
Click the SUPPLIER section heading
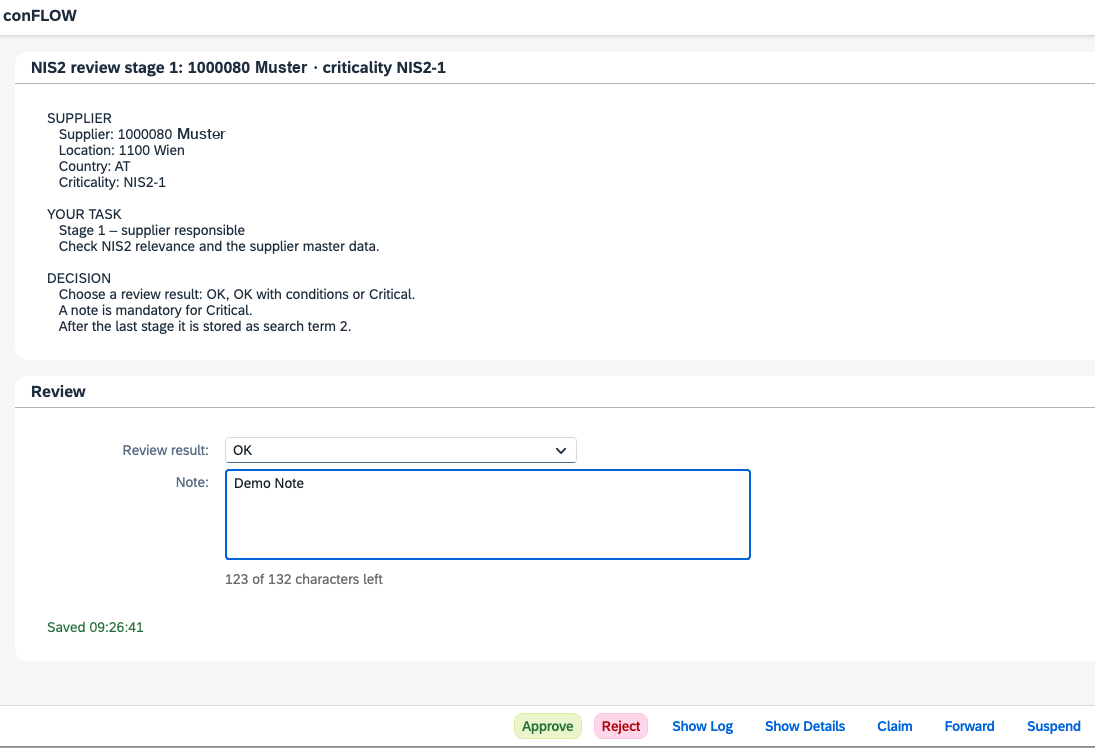[79, 118]
